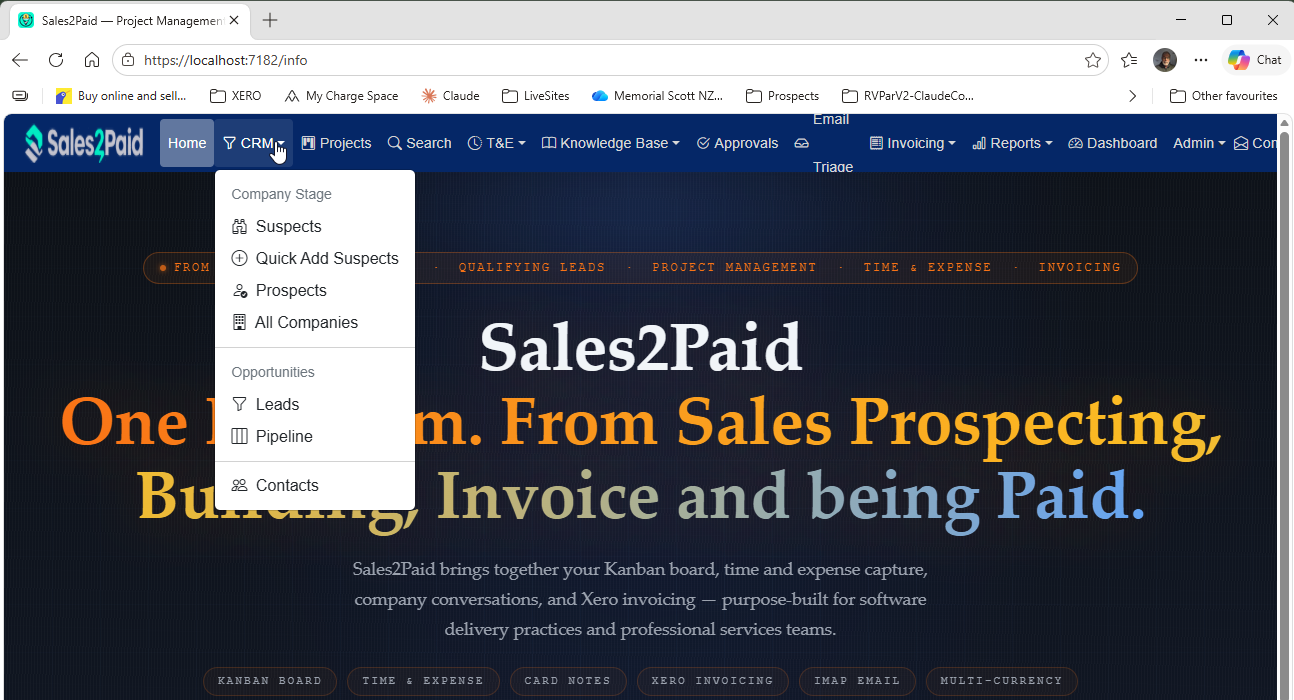Screen dimensions: 1294x700
Task: Collapse the CRM dropdown menu
Action: click(254, 143)
